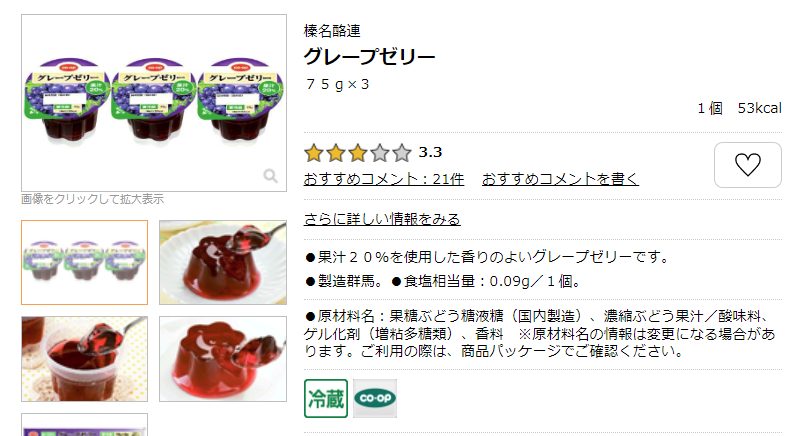Click the heart favorite button
805x436 pixels.
[748, 165]
